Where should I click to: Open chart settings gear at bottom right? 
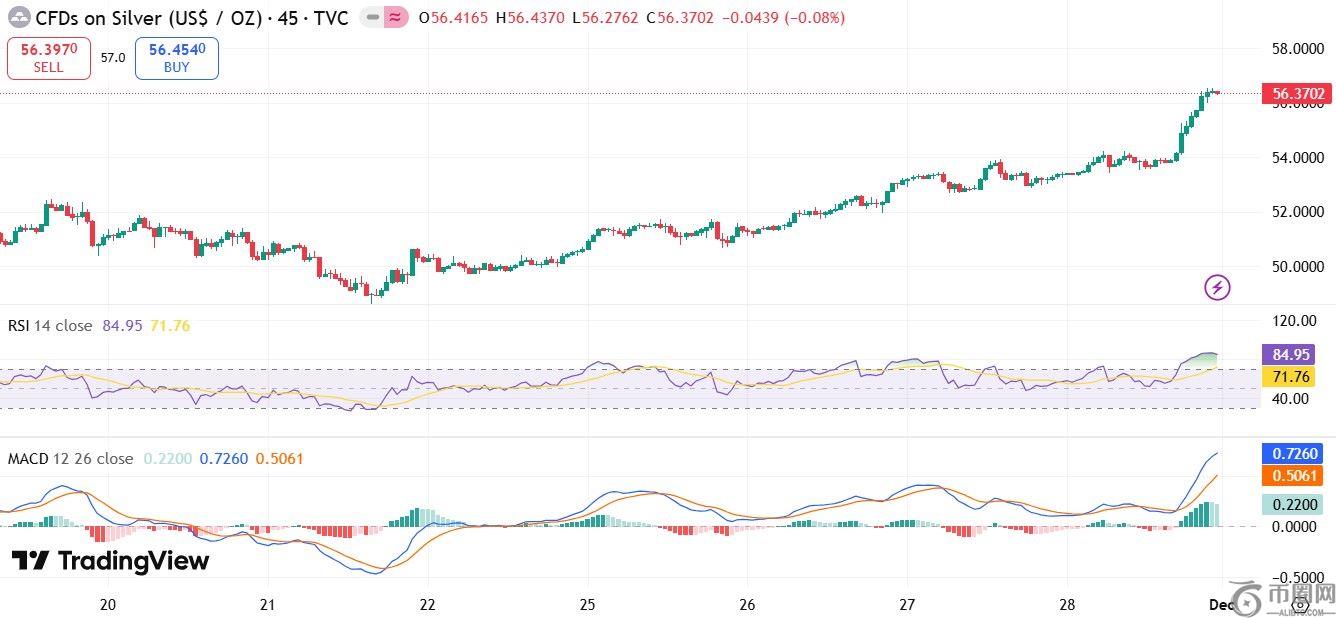pos(1300,603)
